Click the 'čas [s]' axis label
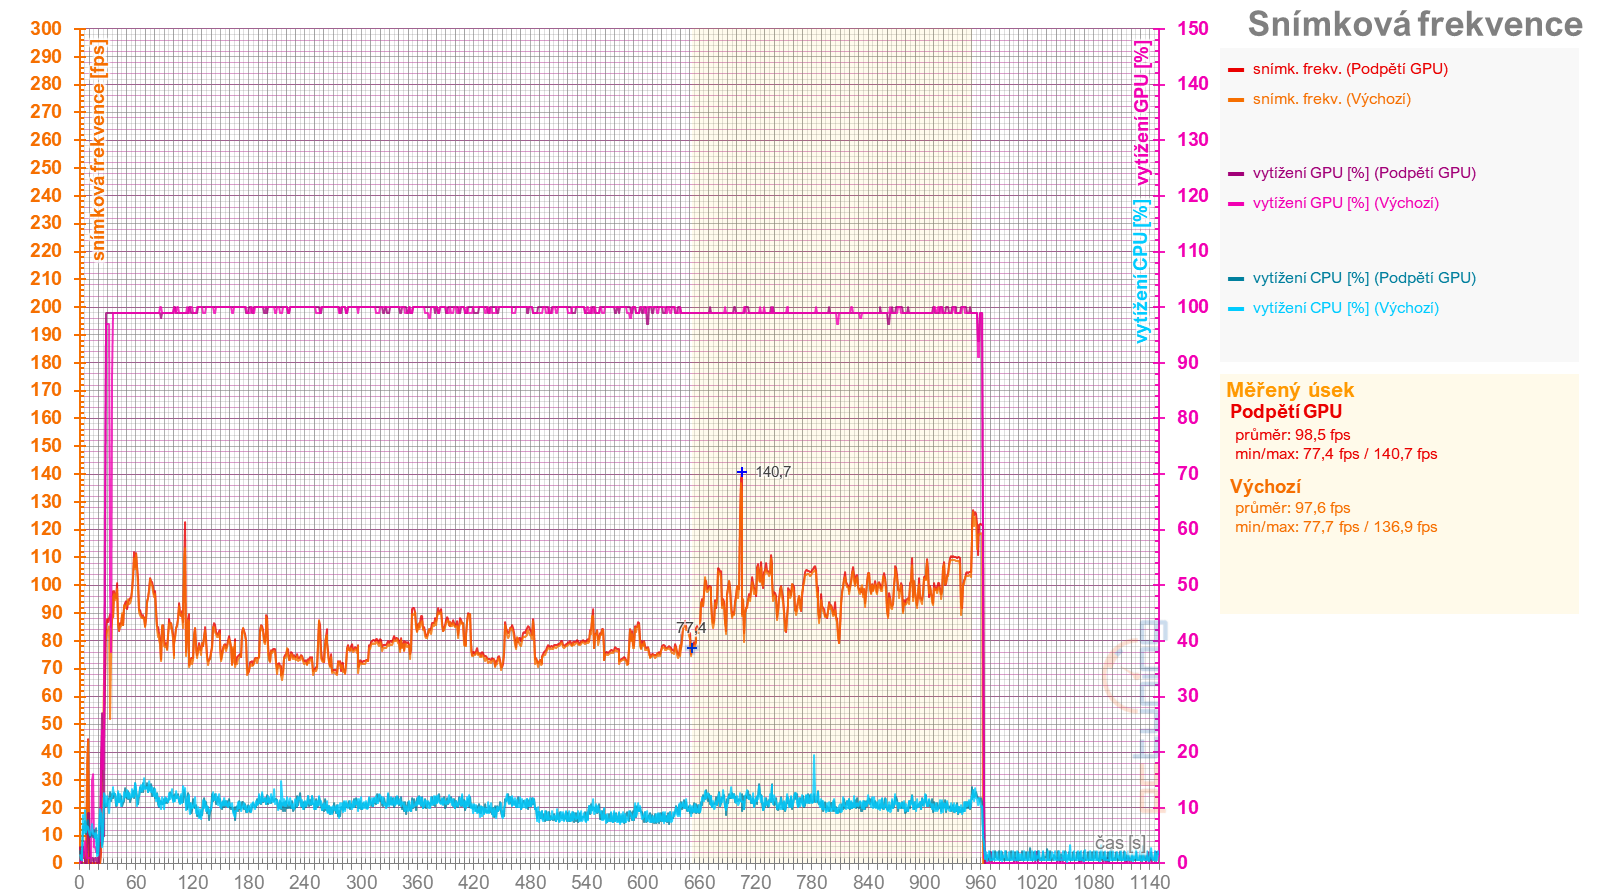 1120,843
